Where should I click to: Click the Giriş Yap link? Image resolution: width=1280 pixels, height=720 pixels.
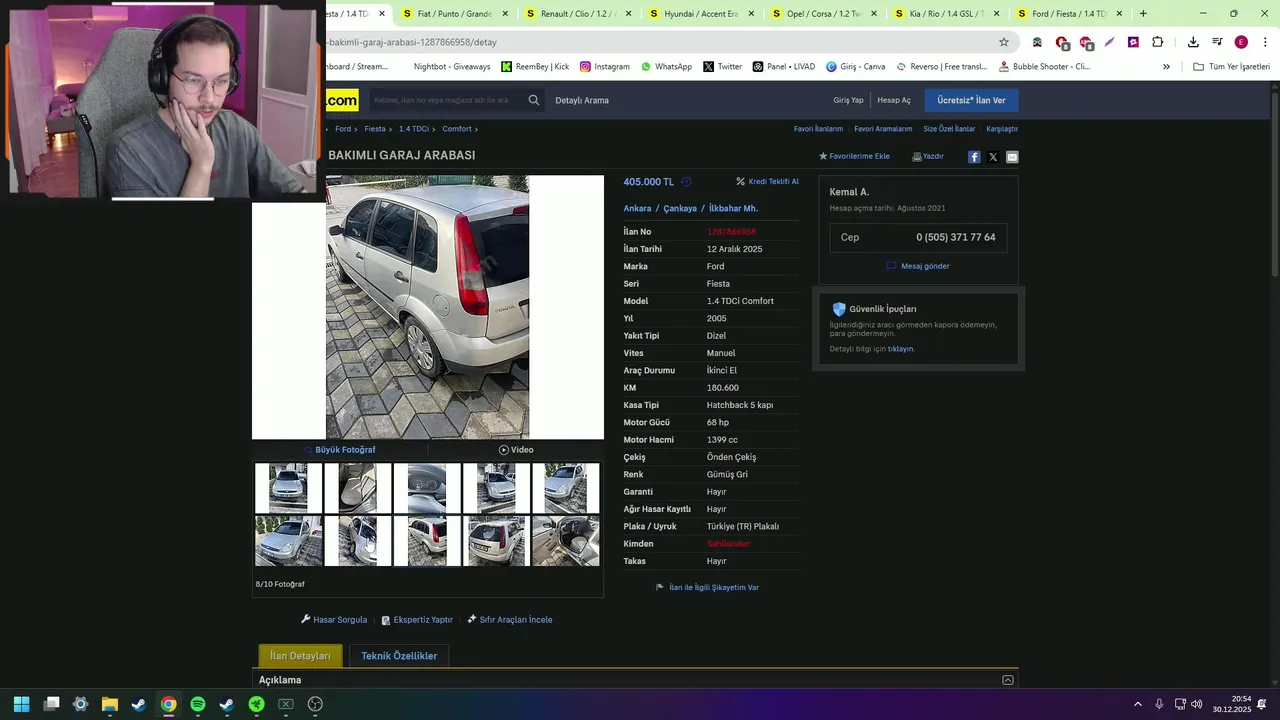coord(848,100)
